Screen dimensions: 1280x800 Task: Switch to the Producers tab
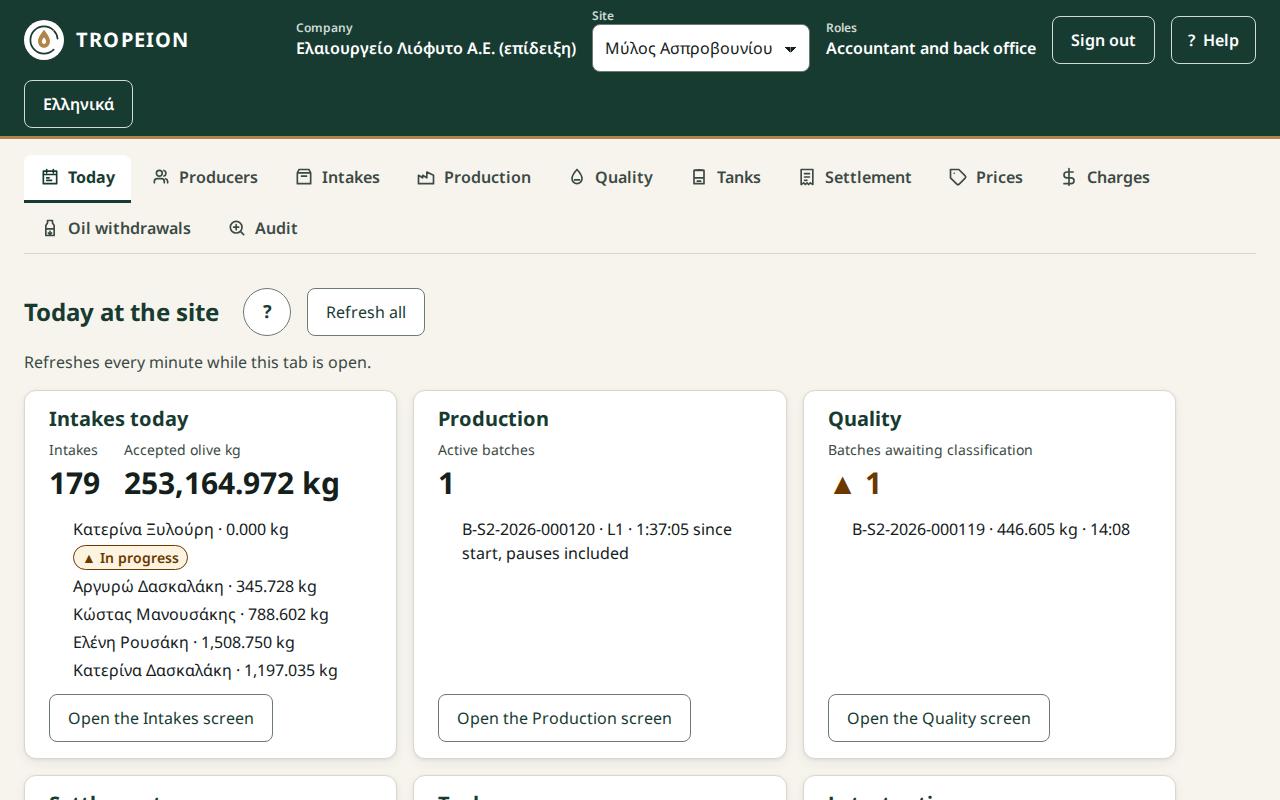(x=205, y=177)
